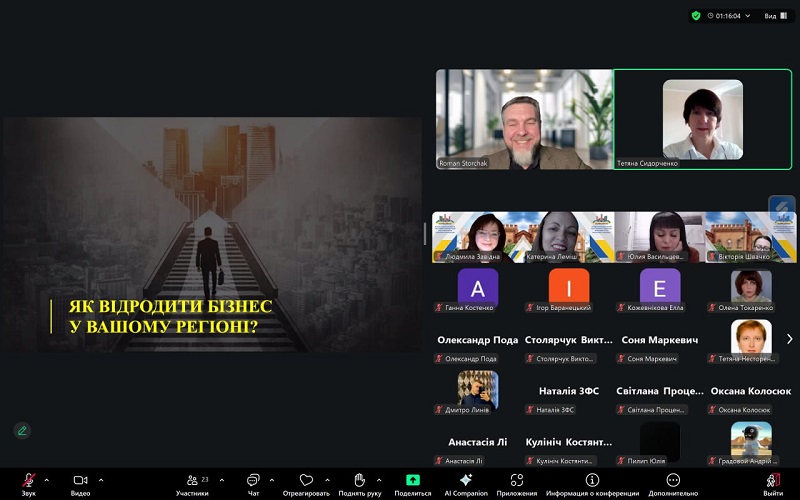The width and height of the screenshot is (800, 500).
Task: Click the Отреагировать reactions heart icon
Action: point(306,481)
